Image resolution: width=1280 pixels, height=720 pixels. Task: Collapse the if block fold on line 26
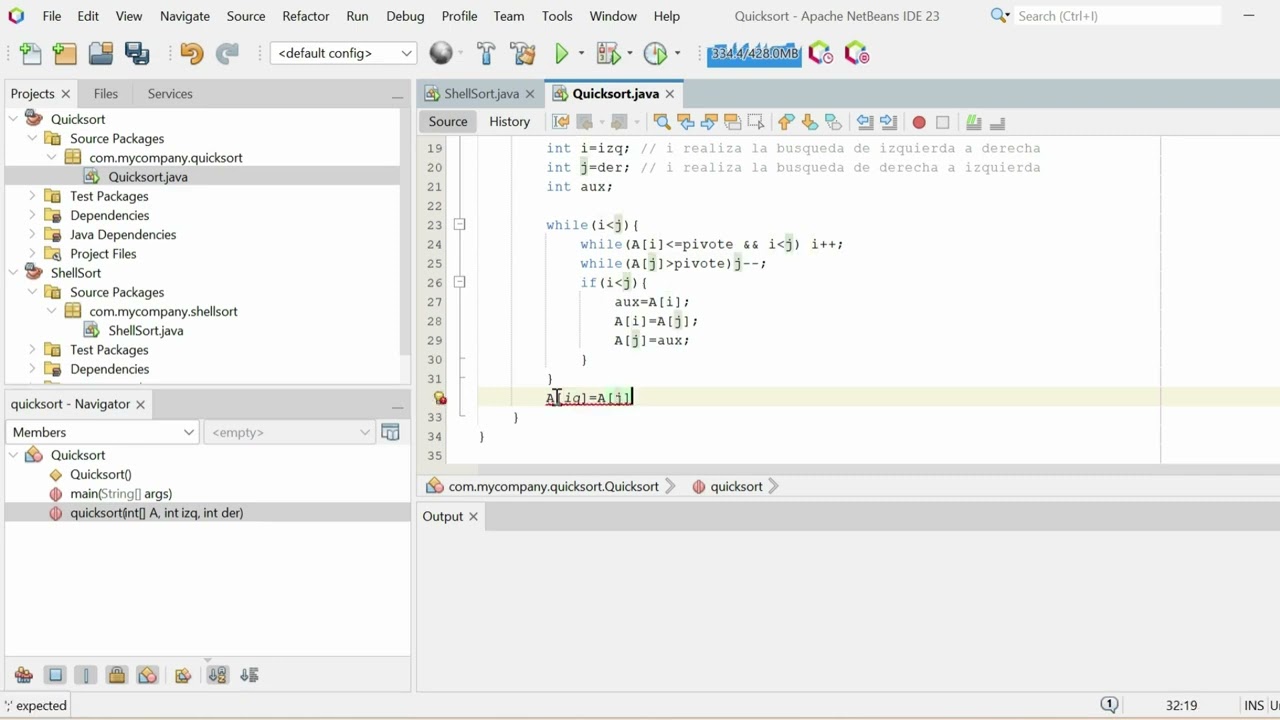459,282
